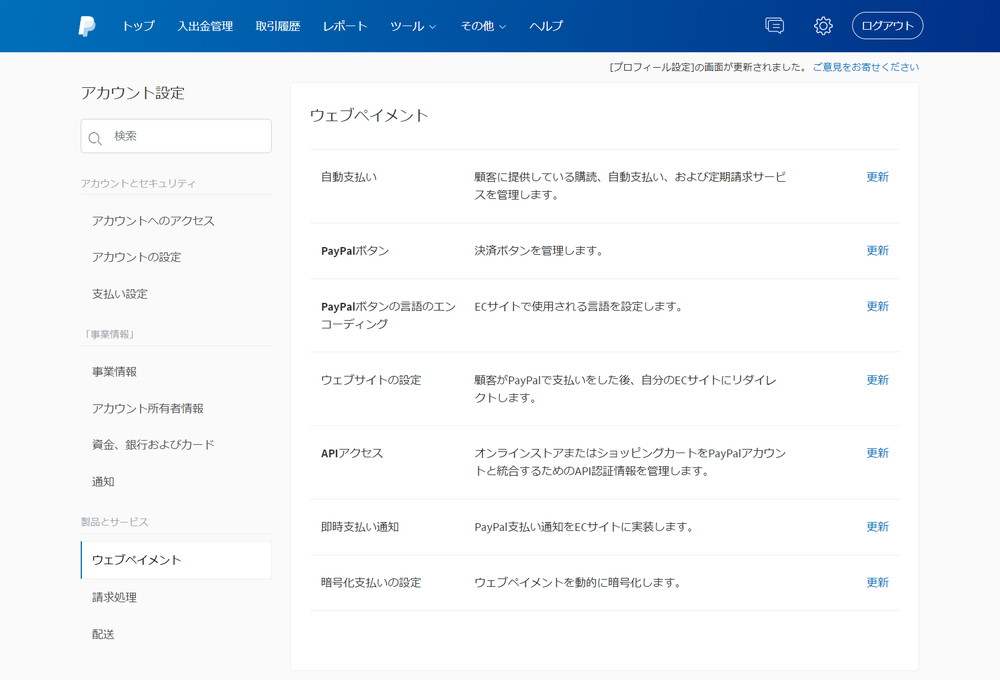Image resolution: width=1000 pixels, height=680 pixels.
Task: Click 更新 for APIアクセス
Action: [x=877, y=453]
